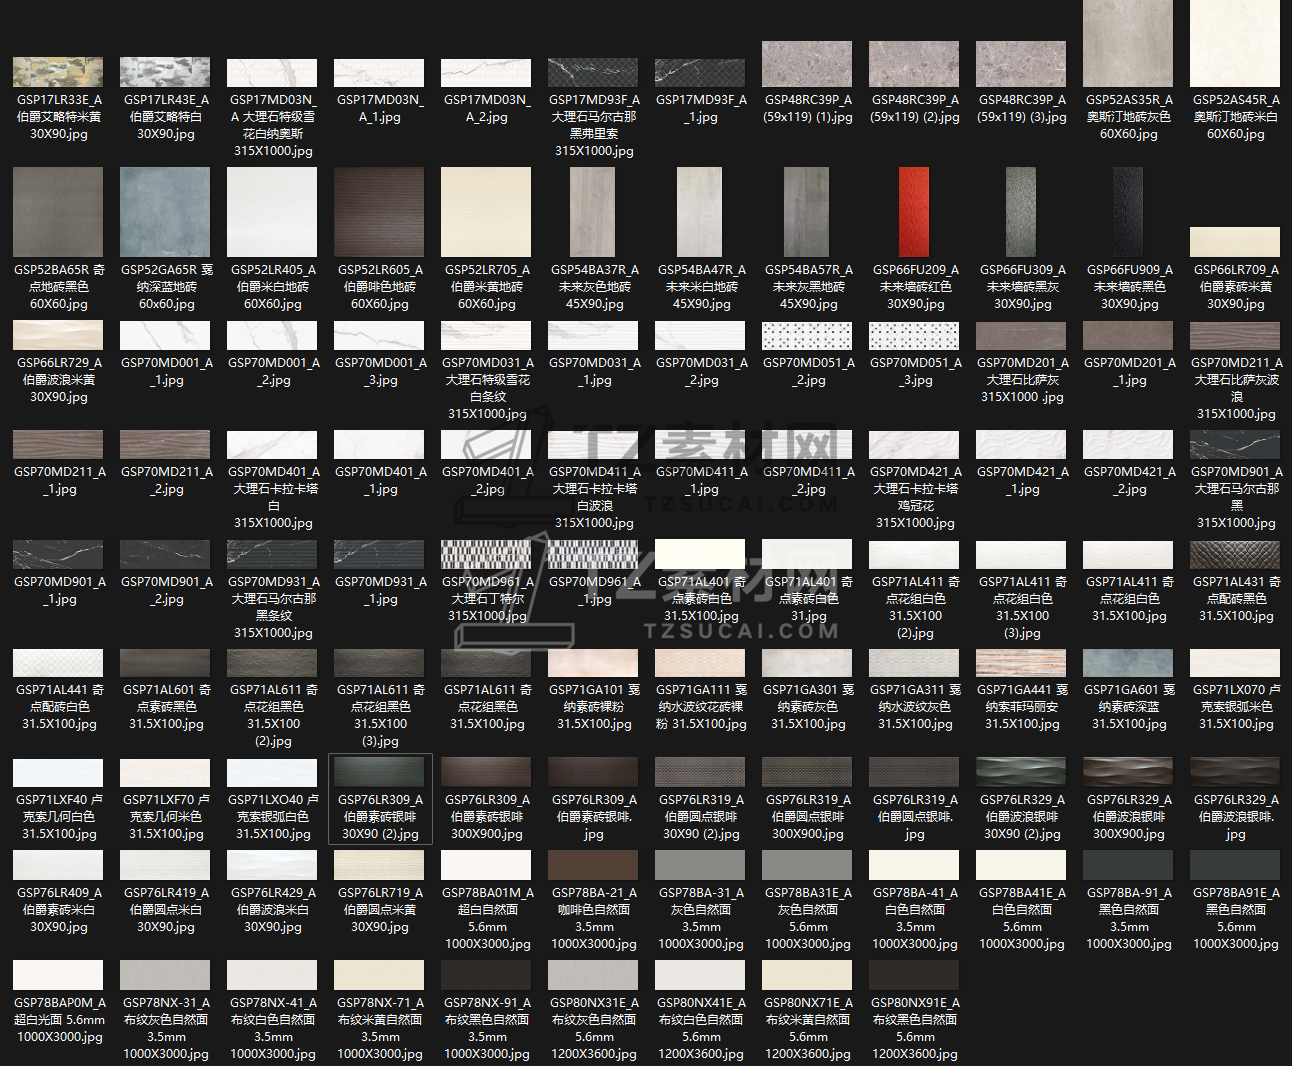Click the file name GSP48RC39P_A (59x119) (3).jpg
Screen dimensions: 1292x1066
(1022, 108)
